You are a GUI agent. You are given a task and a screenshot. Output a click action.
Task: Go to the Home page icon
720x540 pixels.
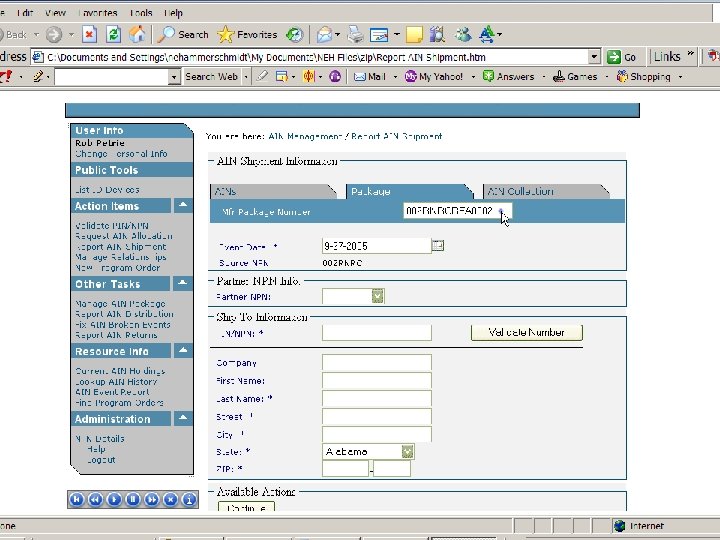pos(137,34)
